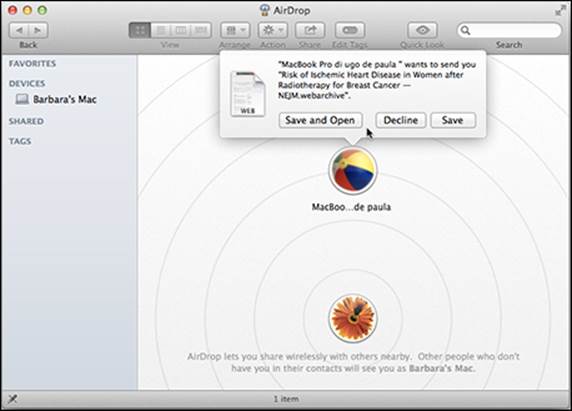Click the Search field
572x411 pixels.
pyautogui.click(x=509, y=30)
